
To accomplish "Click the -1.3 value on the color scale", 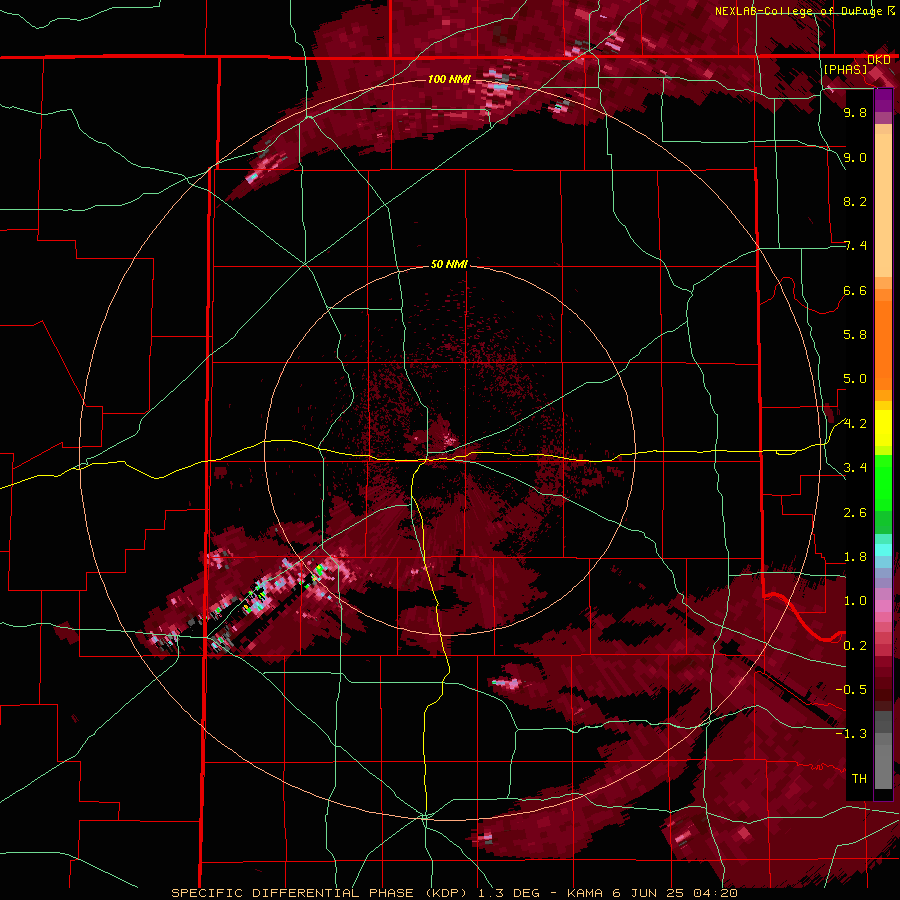I will coord(851,734).
